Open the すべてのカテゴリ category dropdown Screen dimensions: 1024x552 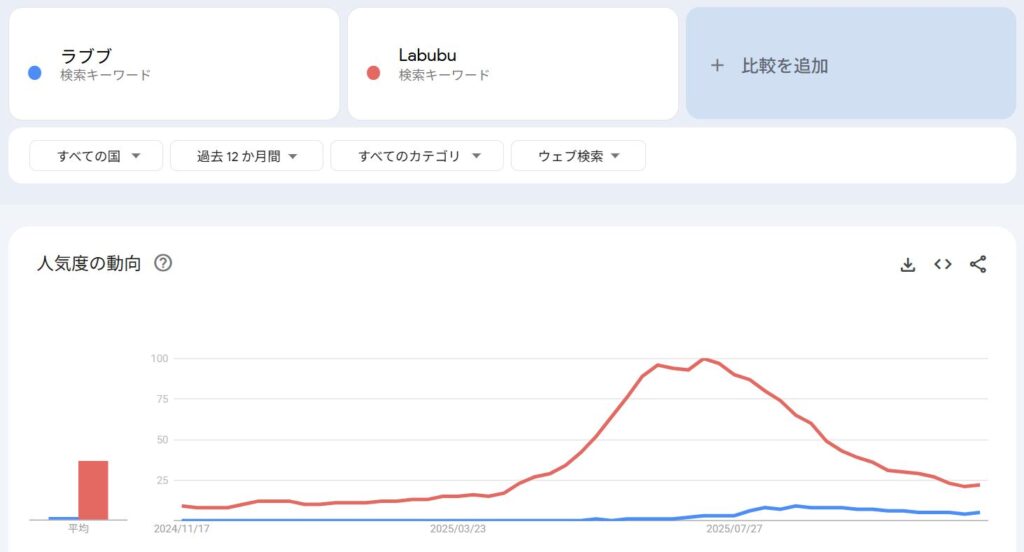coord(420,156)
